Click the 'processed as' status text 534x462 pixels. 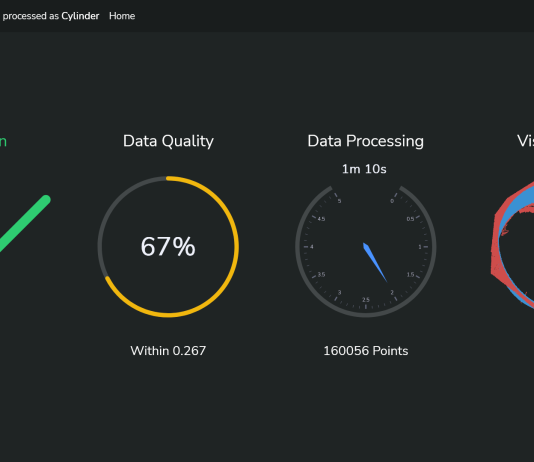[x=31, y=16]
